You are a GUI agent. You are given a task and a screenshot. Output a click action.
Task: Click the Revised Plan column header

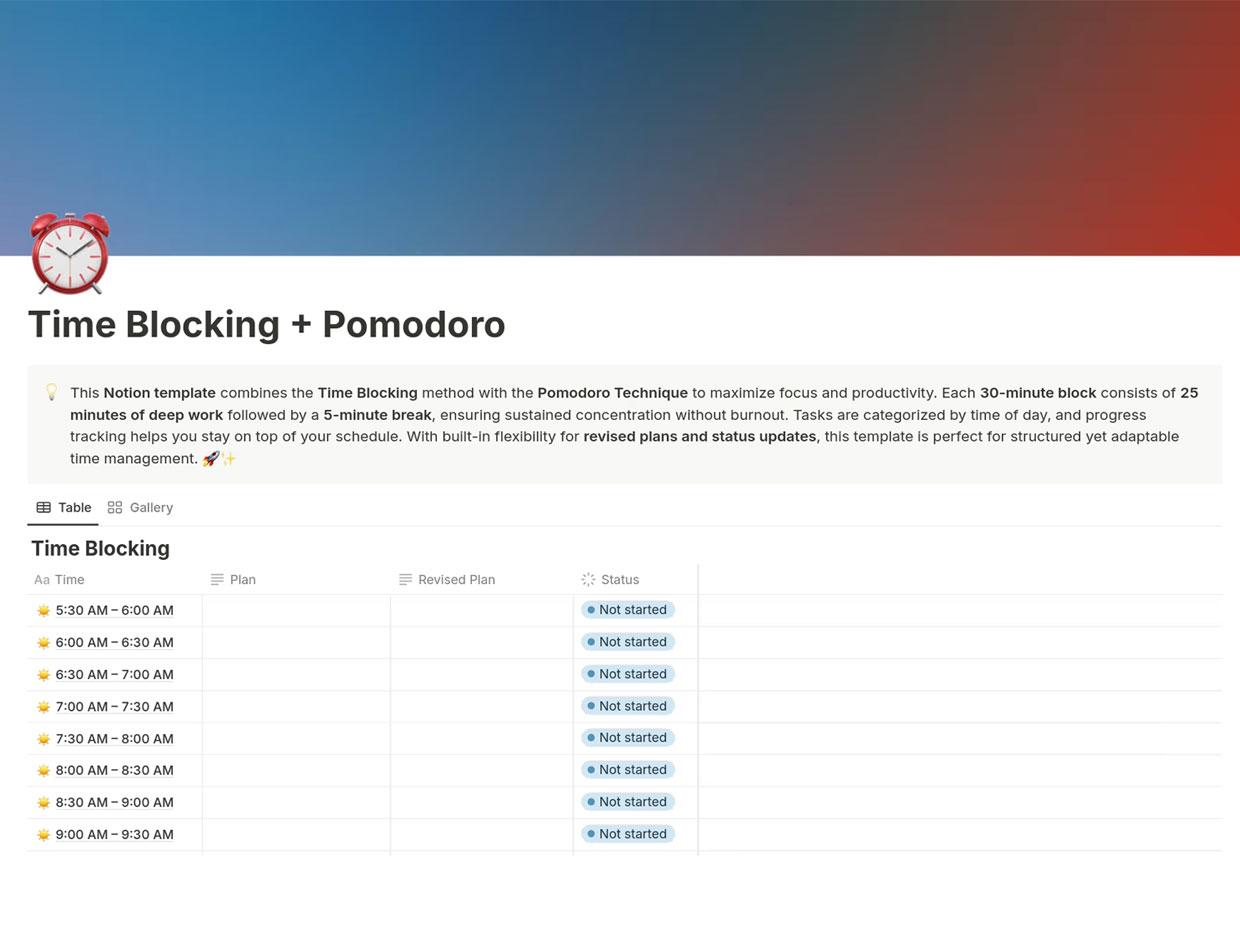click(x=481, y=579)
